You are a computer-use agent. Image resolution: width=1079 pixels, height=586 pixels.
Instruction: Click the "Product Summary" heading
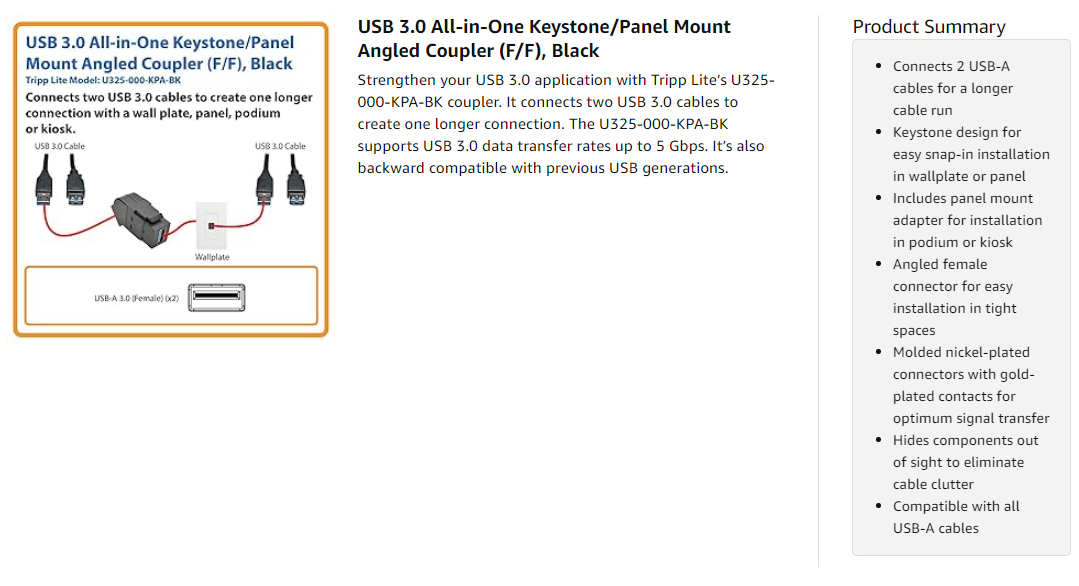(929, 27)
